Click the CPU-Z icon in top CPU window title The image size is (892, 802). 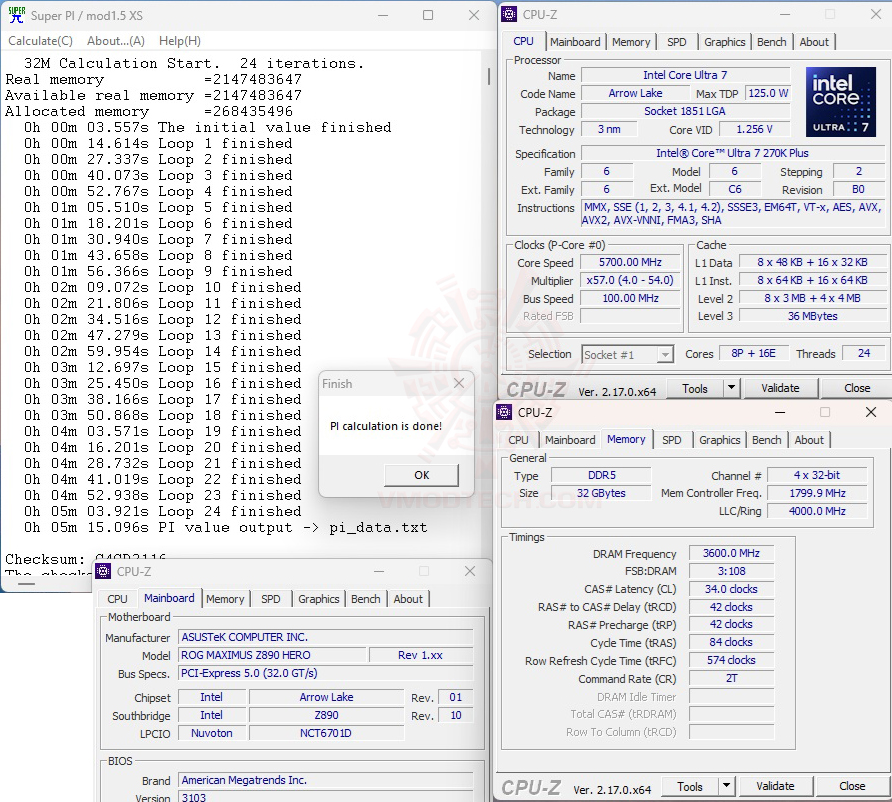coord(509,14)
